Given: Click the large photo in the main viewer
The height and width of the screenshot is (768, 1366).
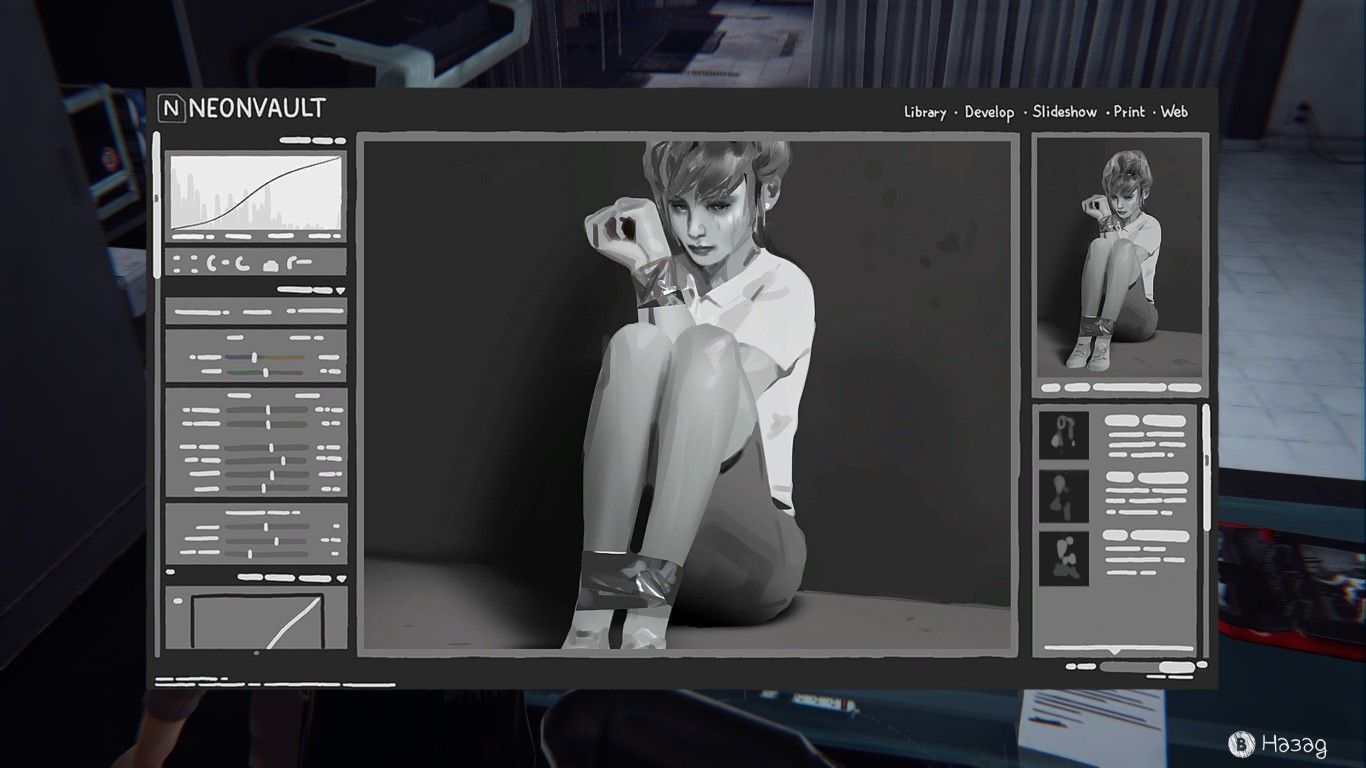Looking at the screenshot, I should pos(688,394).
